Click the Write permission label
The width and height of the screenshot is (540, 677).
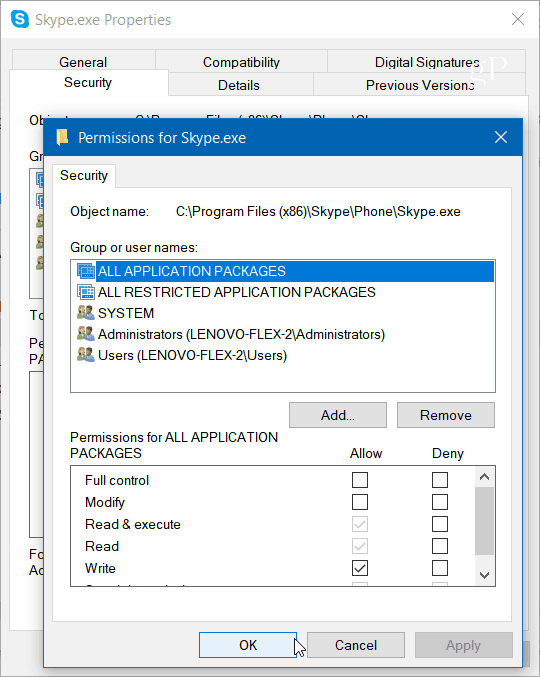[x=100, y=568]
